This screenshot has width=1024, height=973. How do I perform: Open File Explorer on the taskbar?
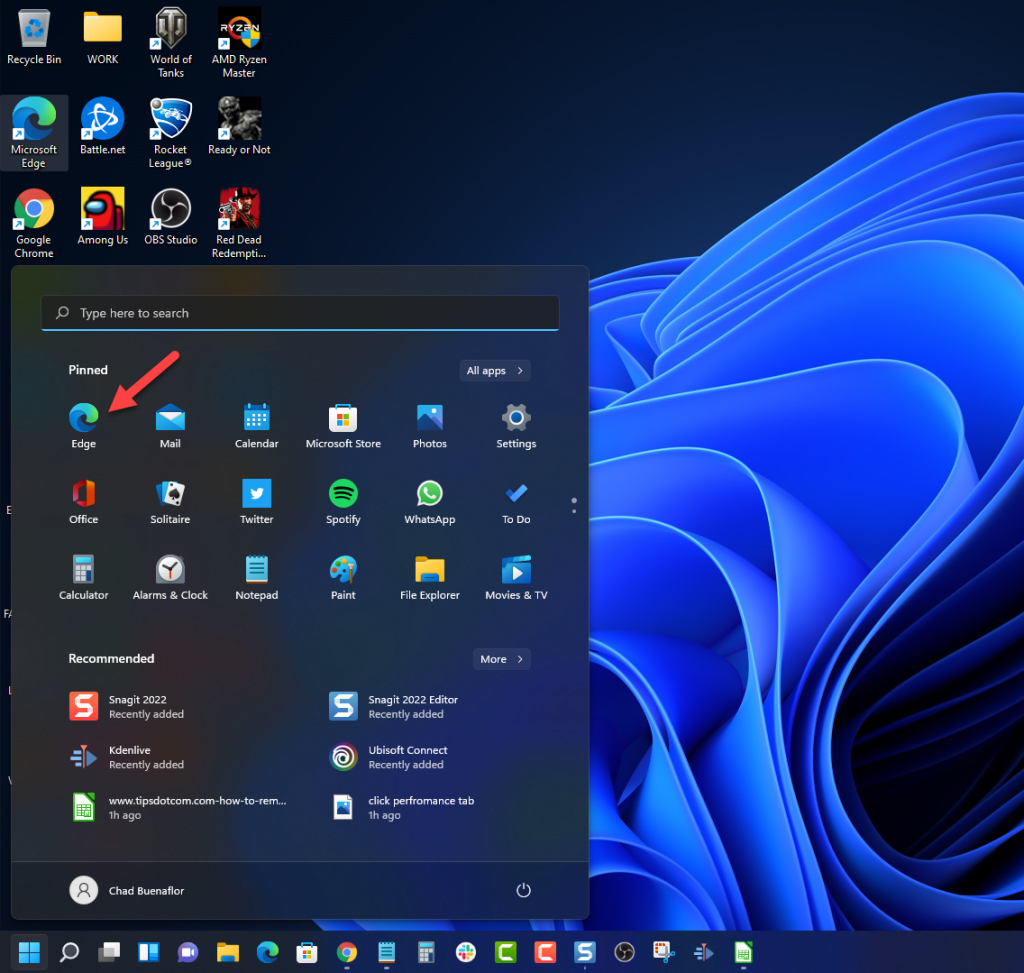point(228,953)
